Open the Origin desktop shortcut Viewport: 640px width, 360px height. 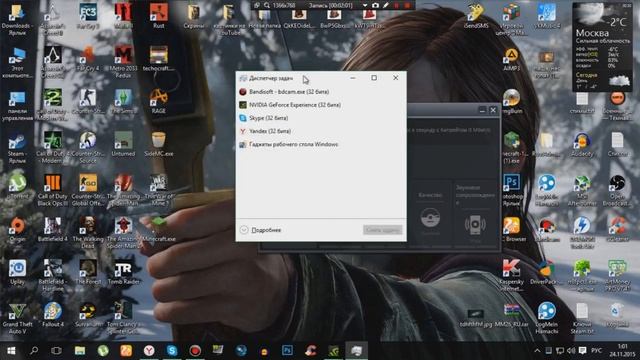(x=17, y=229)
